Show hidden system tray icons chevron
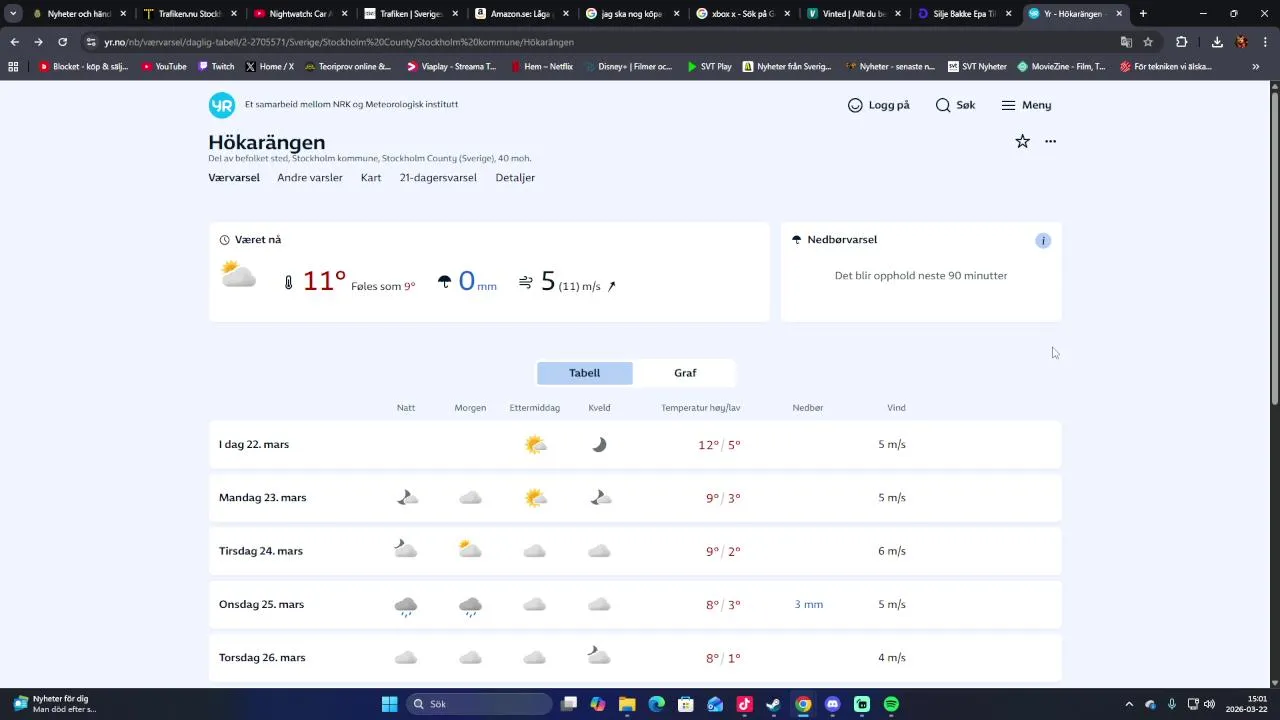Image resolution: width=1280 pixels, height=720 pixels. click(x=1129, y=704)
